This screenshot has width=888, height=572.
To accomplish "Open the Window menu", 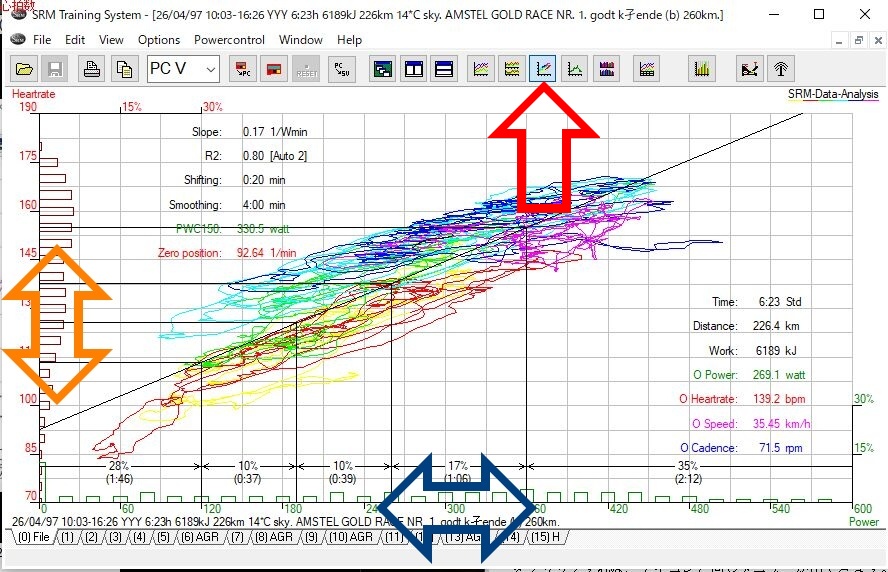I will coord(300,40).
